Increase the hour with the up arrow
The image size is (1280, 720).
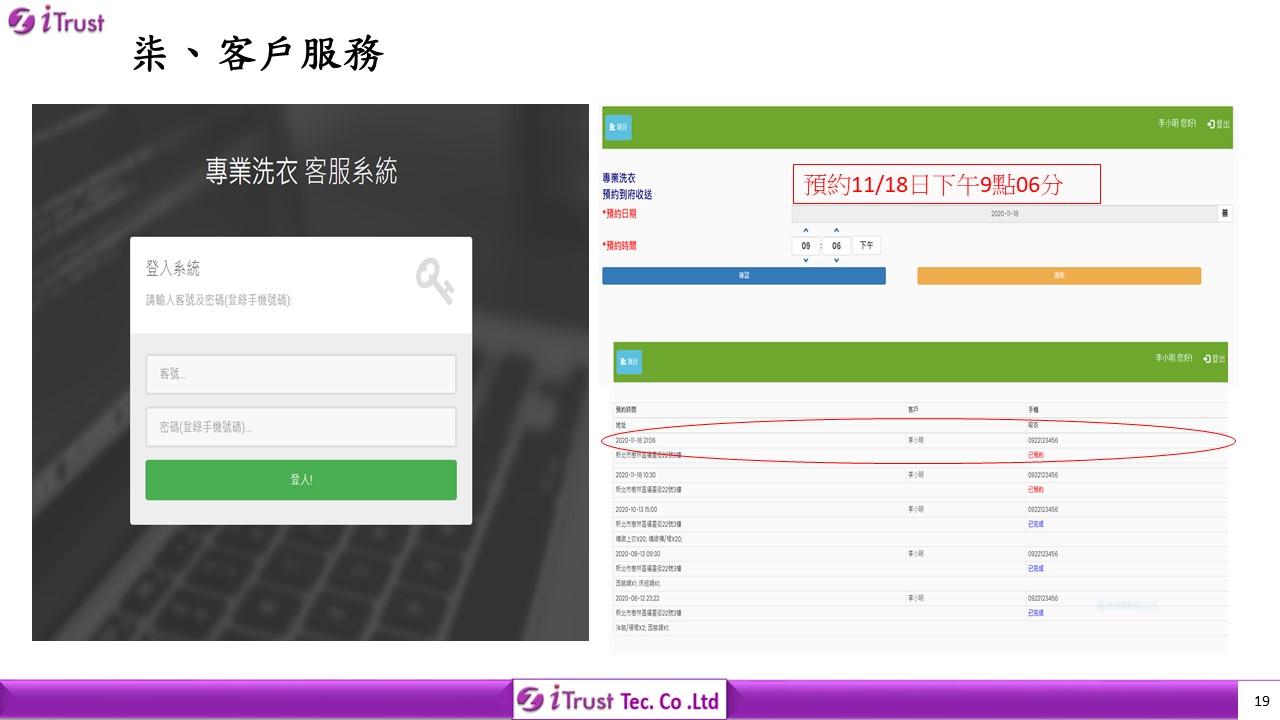tap(806, 231)
